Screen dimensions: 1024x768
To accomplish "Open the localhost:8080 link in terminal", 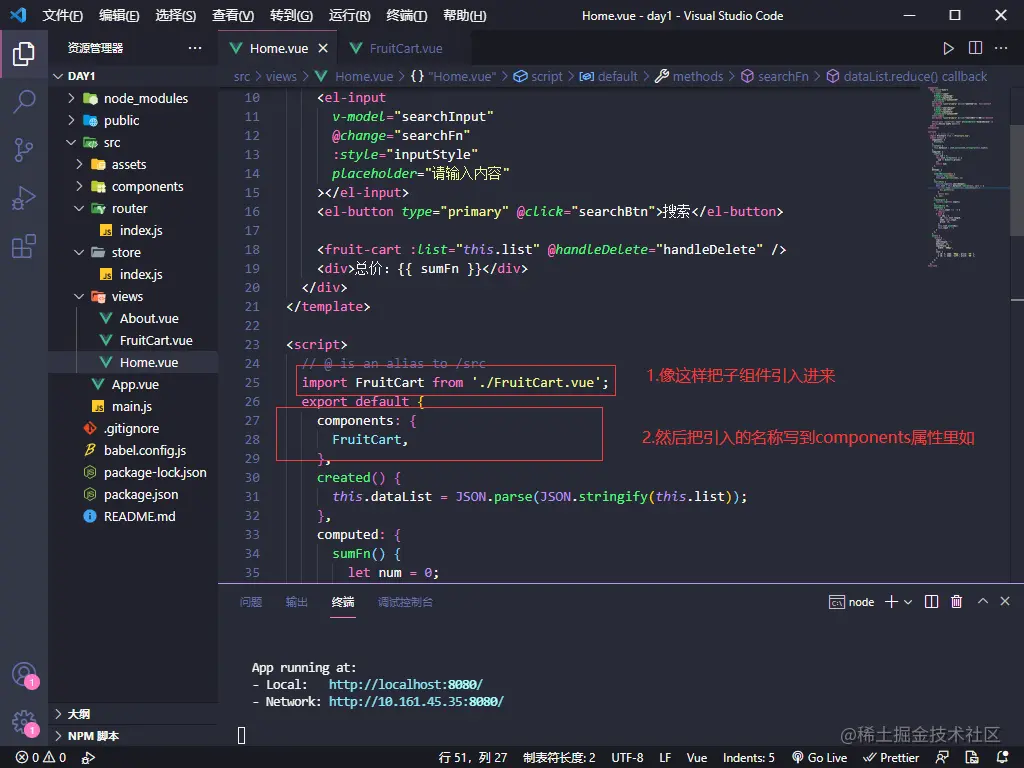I will click(x=406, y=684).
